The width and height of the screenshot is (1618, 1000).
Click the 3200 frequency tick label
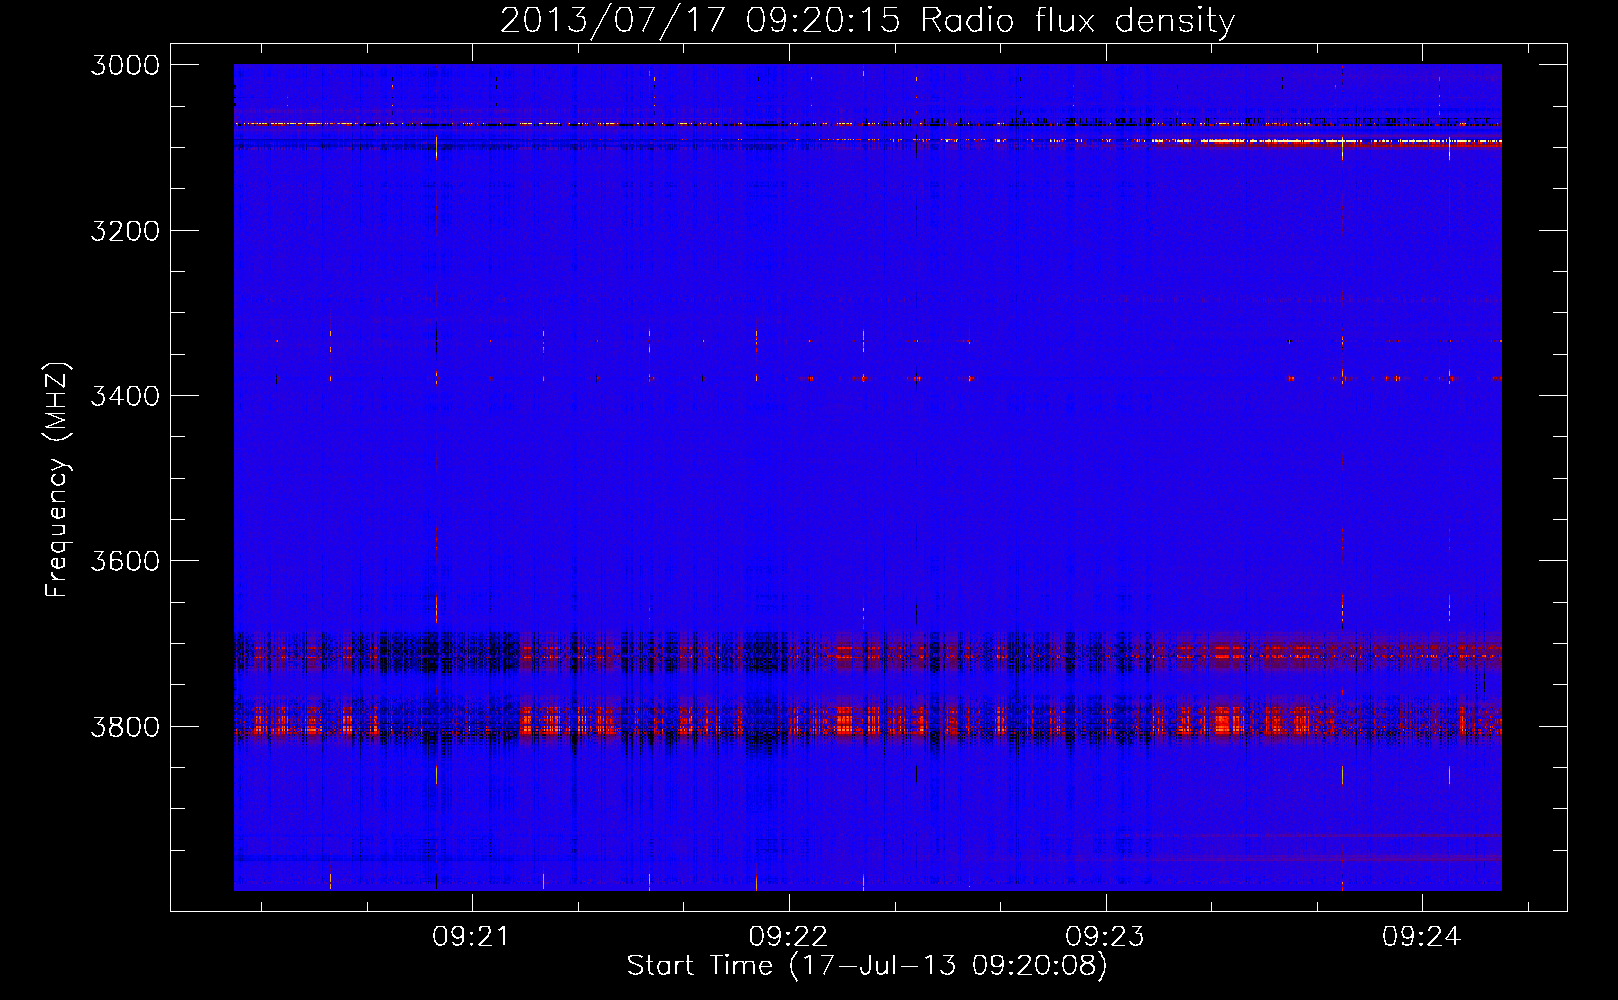[x=125, y=231]
